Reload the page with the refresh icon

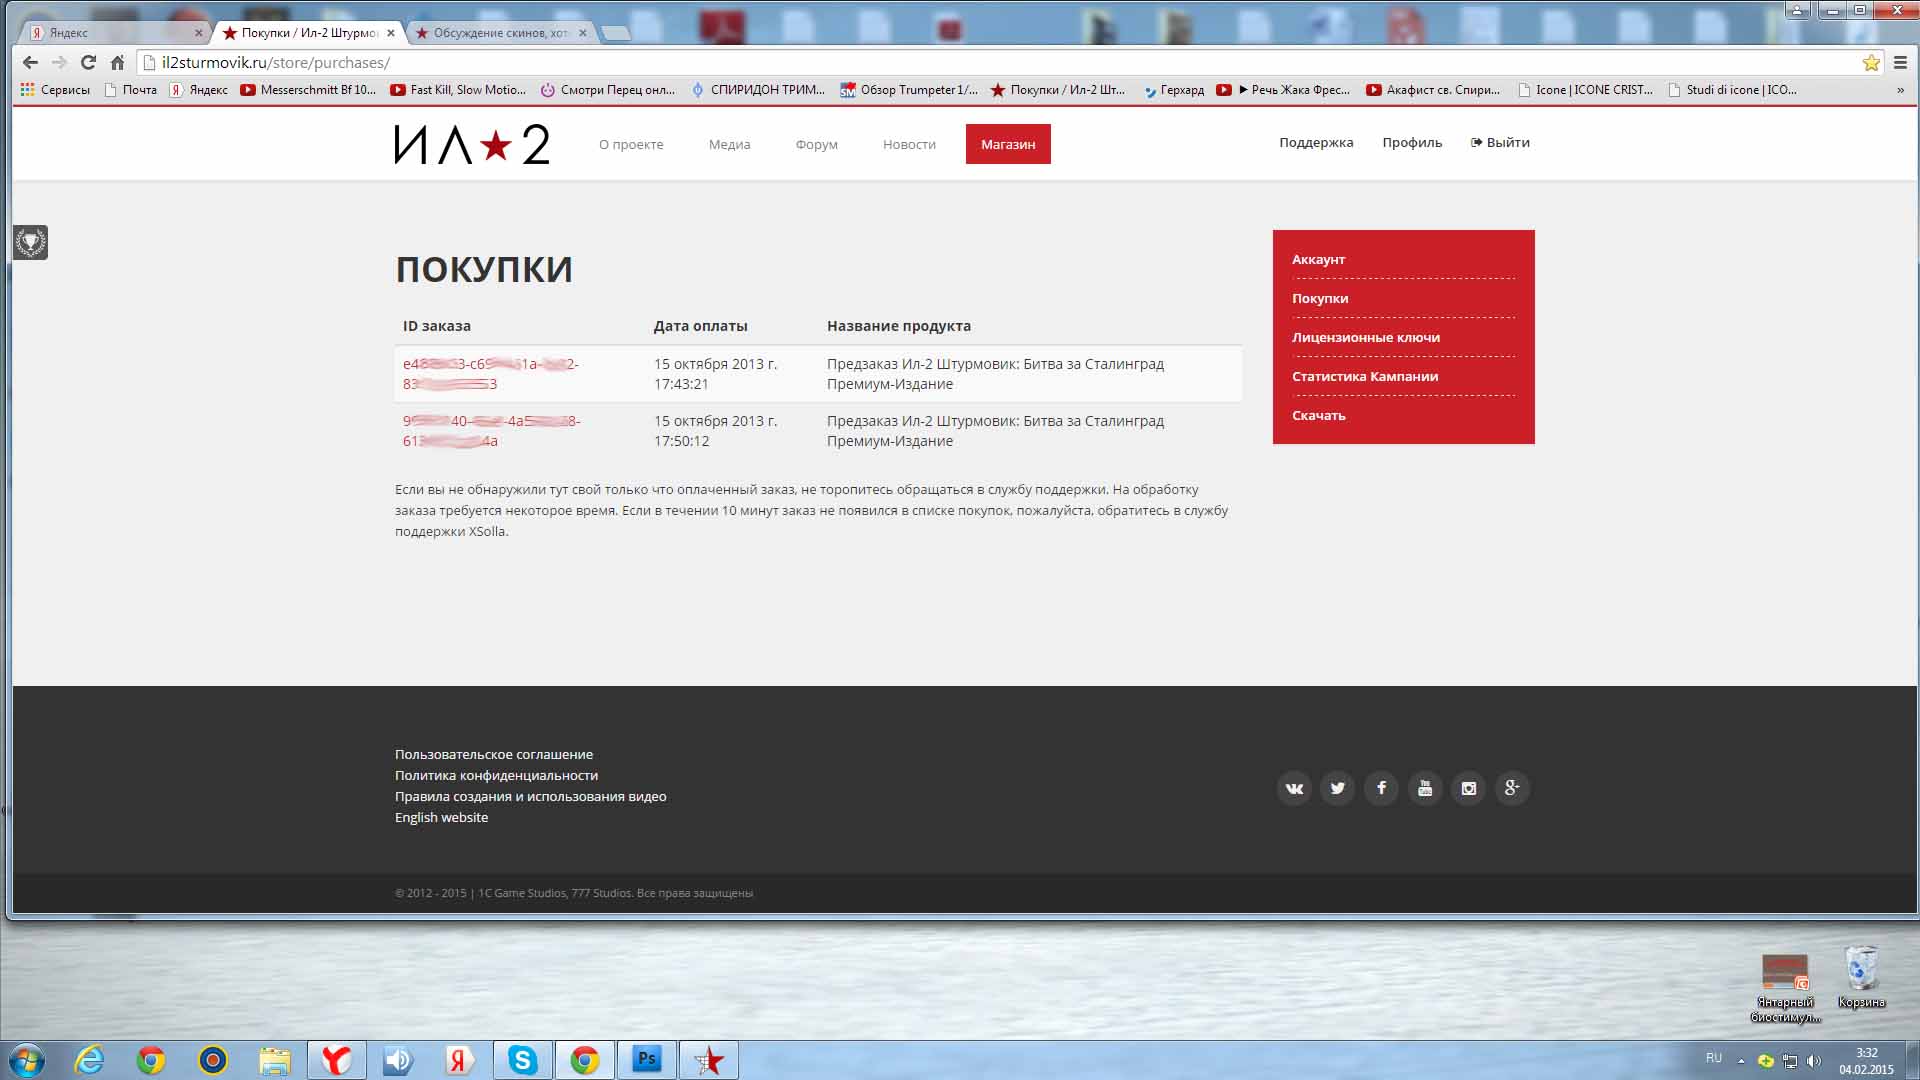point(88,62)
